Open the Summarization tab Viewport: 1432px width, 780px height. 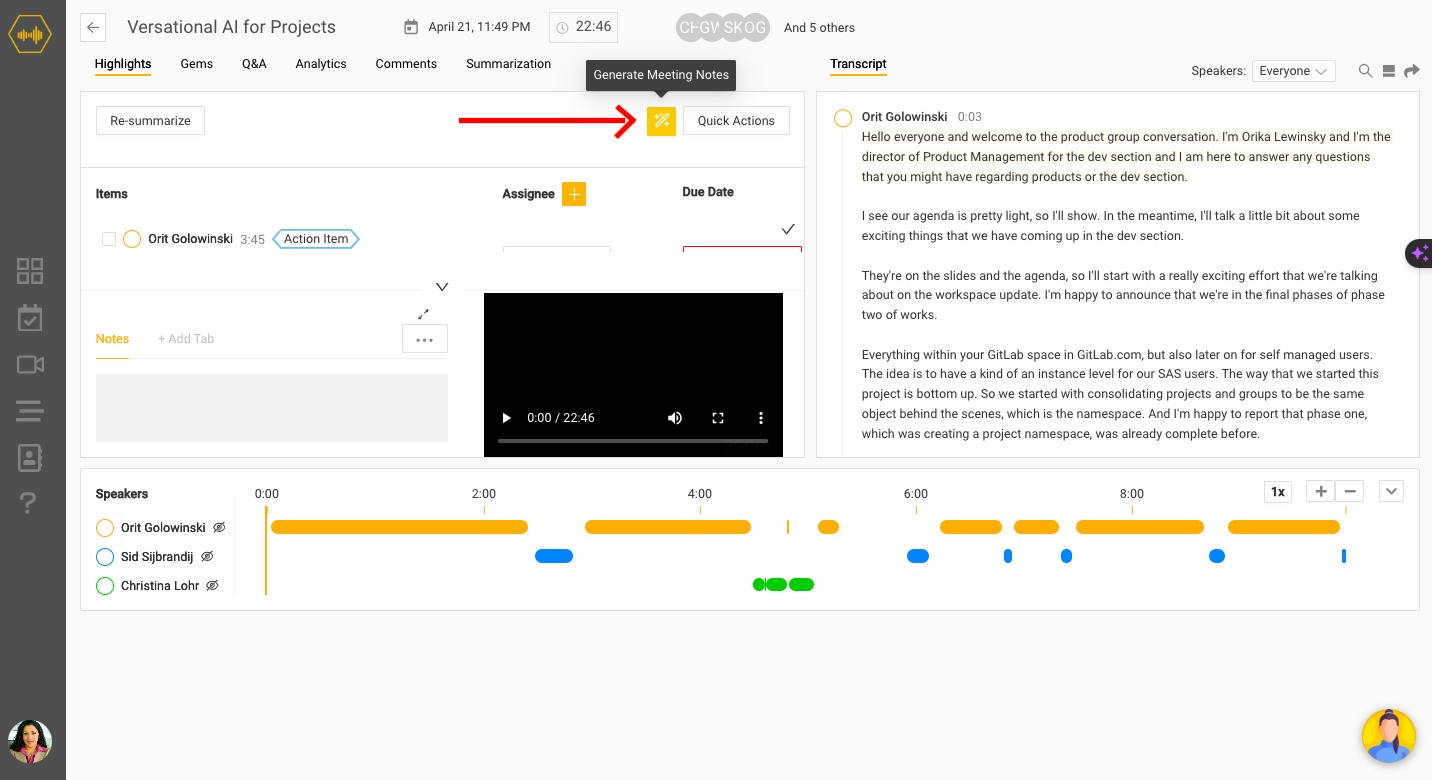[508, 64]
